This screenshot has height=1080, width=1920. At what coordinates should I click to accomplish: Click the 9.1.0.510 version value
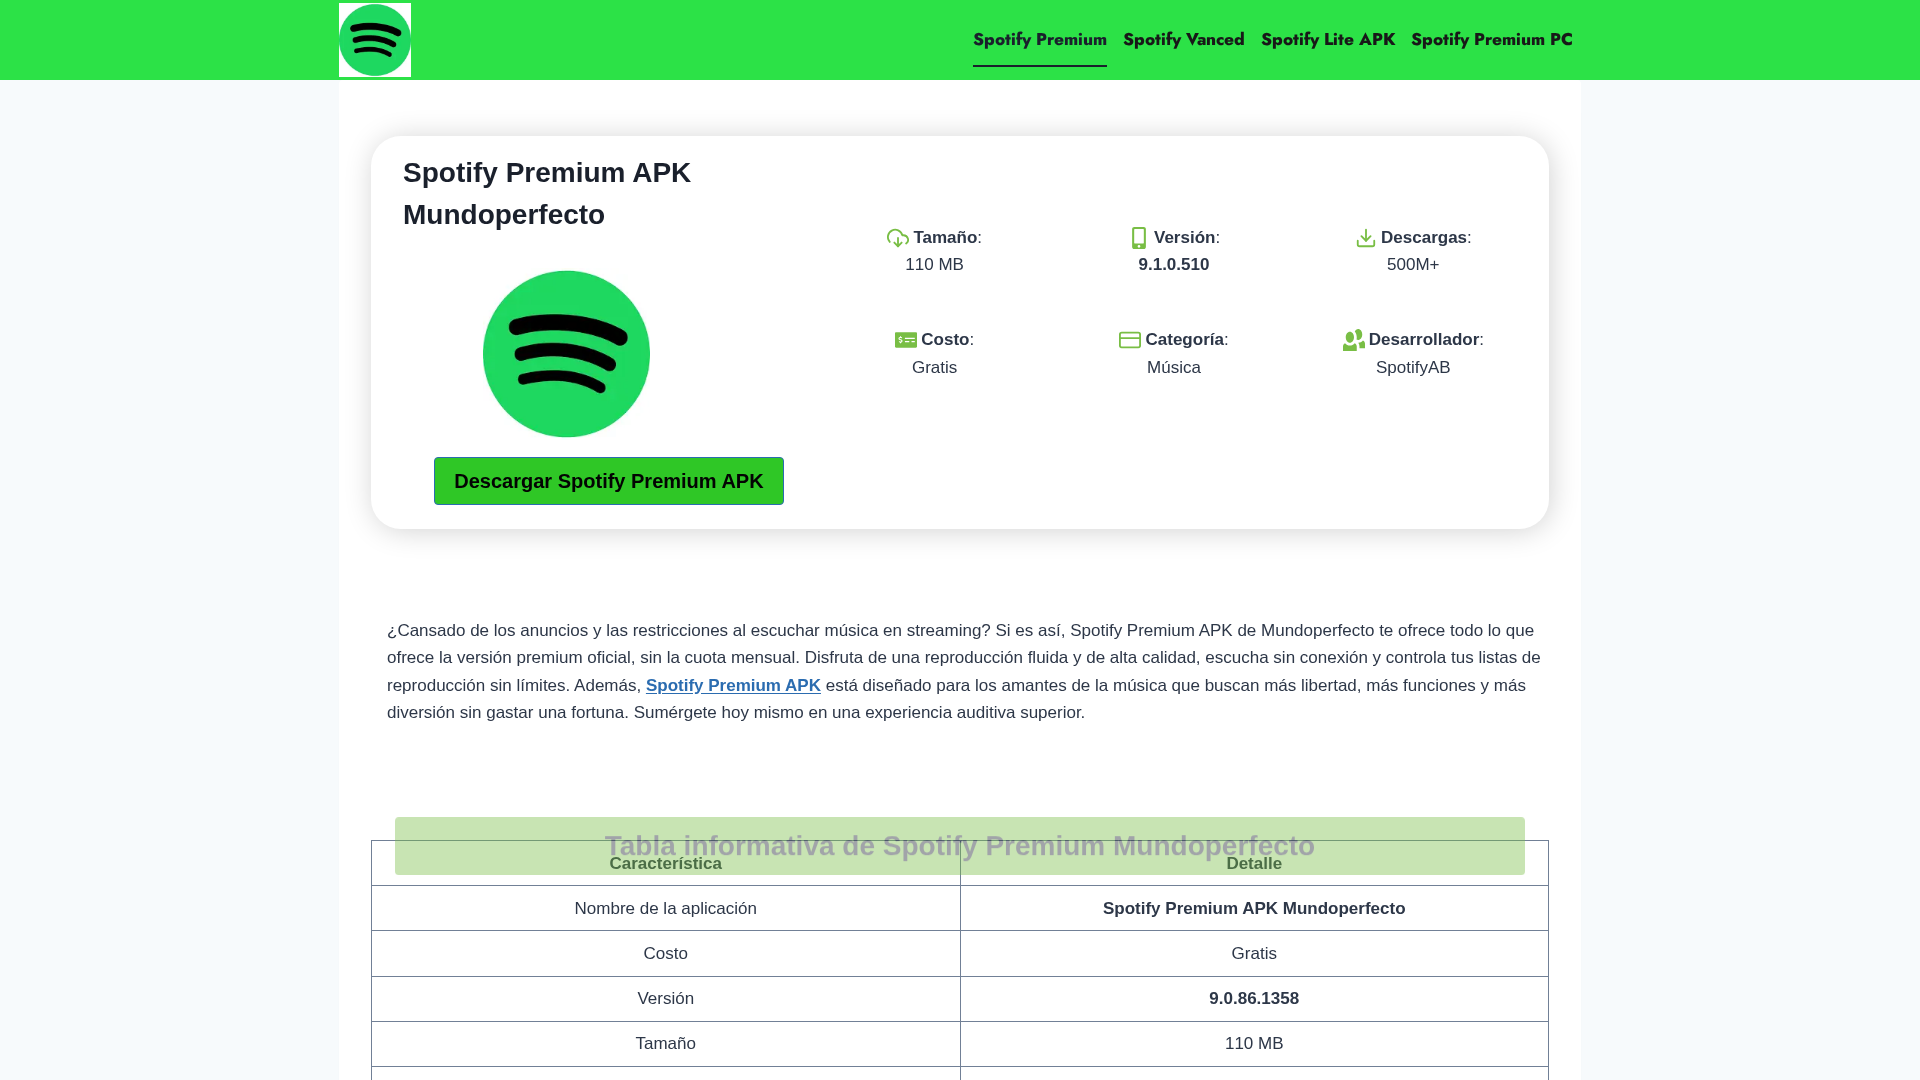click(x=1174, y=265)
